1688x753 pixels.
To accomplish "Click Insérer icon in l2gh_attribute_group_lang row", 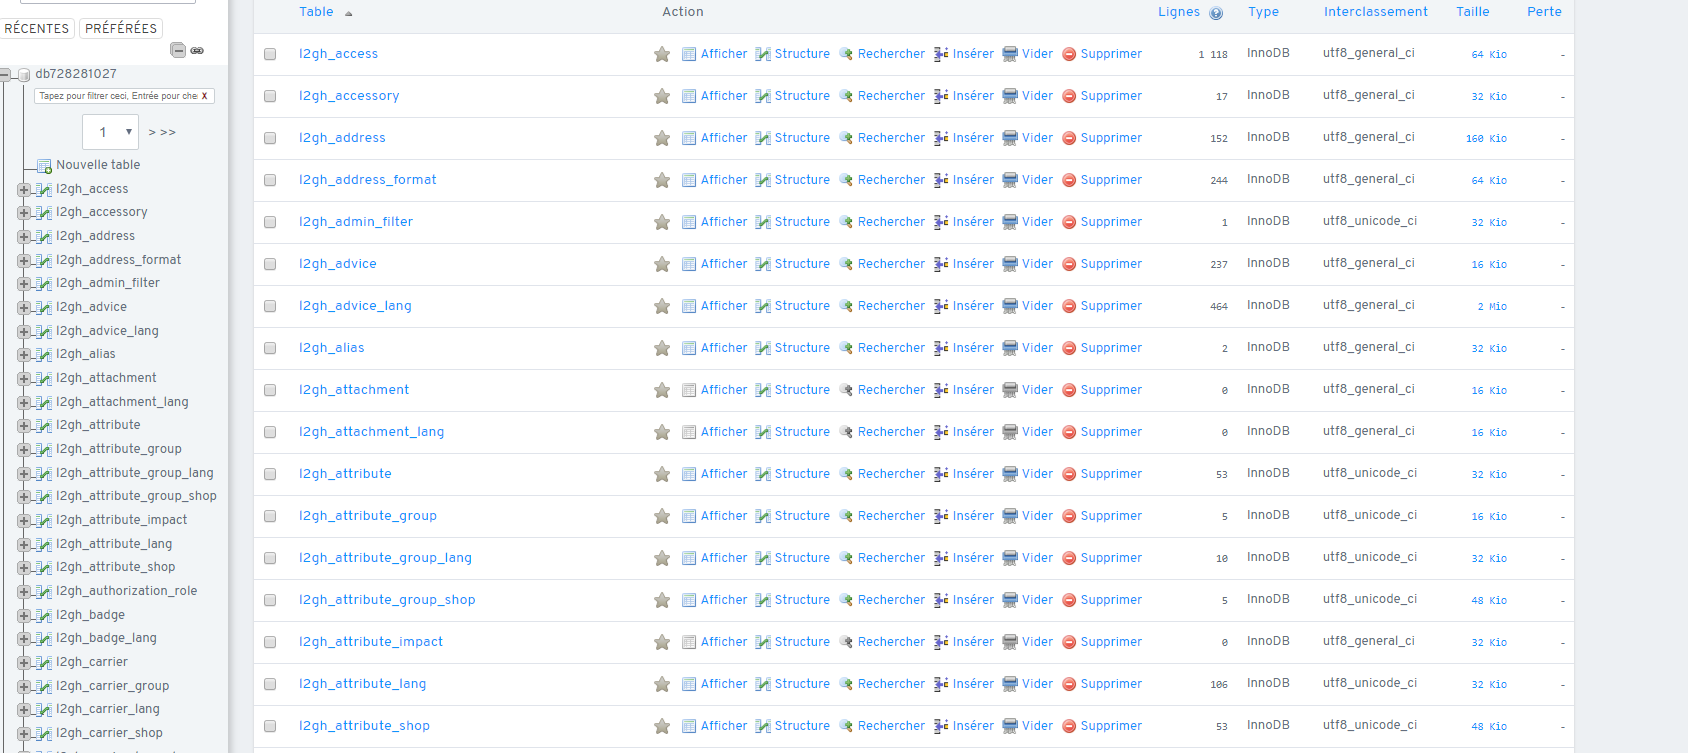I will (941, 558).
